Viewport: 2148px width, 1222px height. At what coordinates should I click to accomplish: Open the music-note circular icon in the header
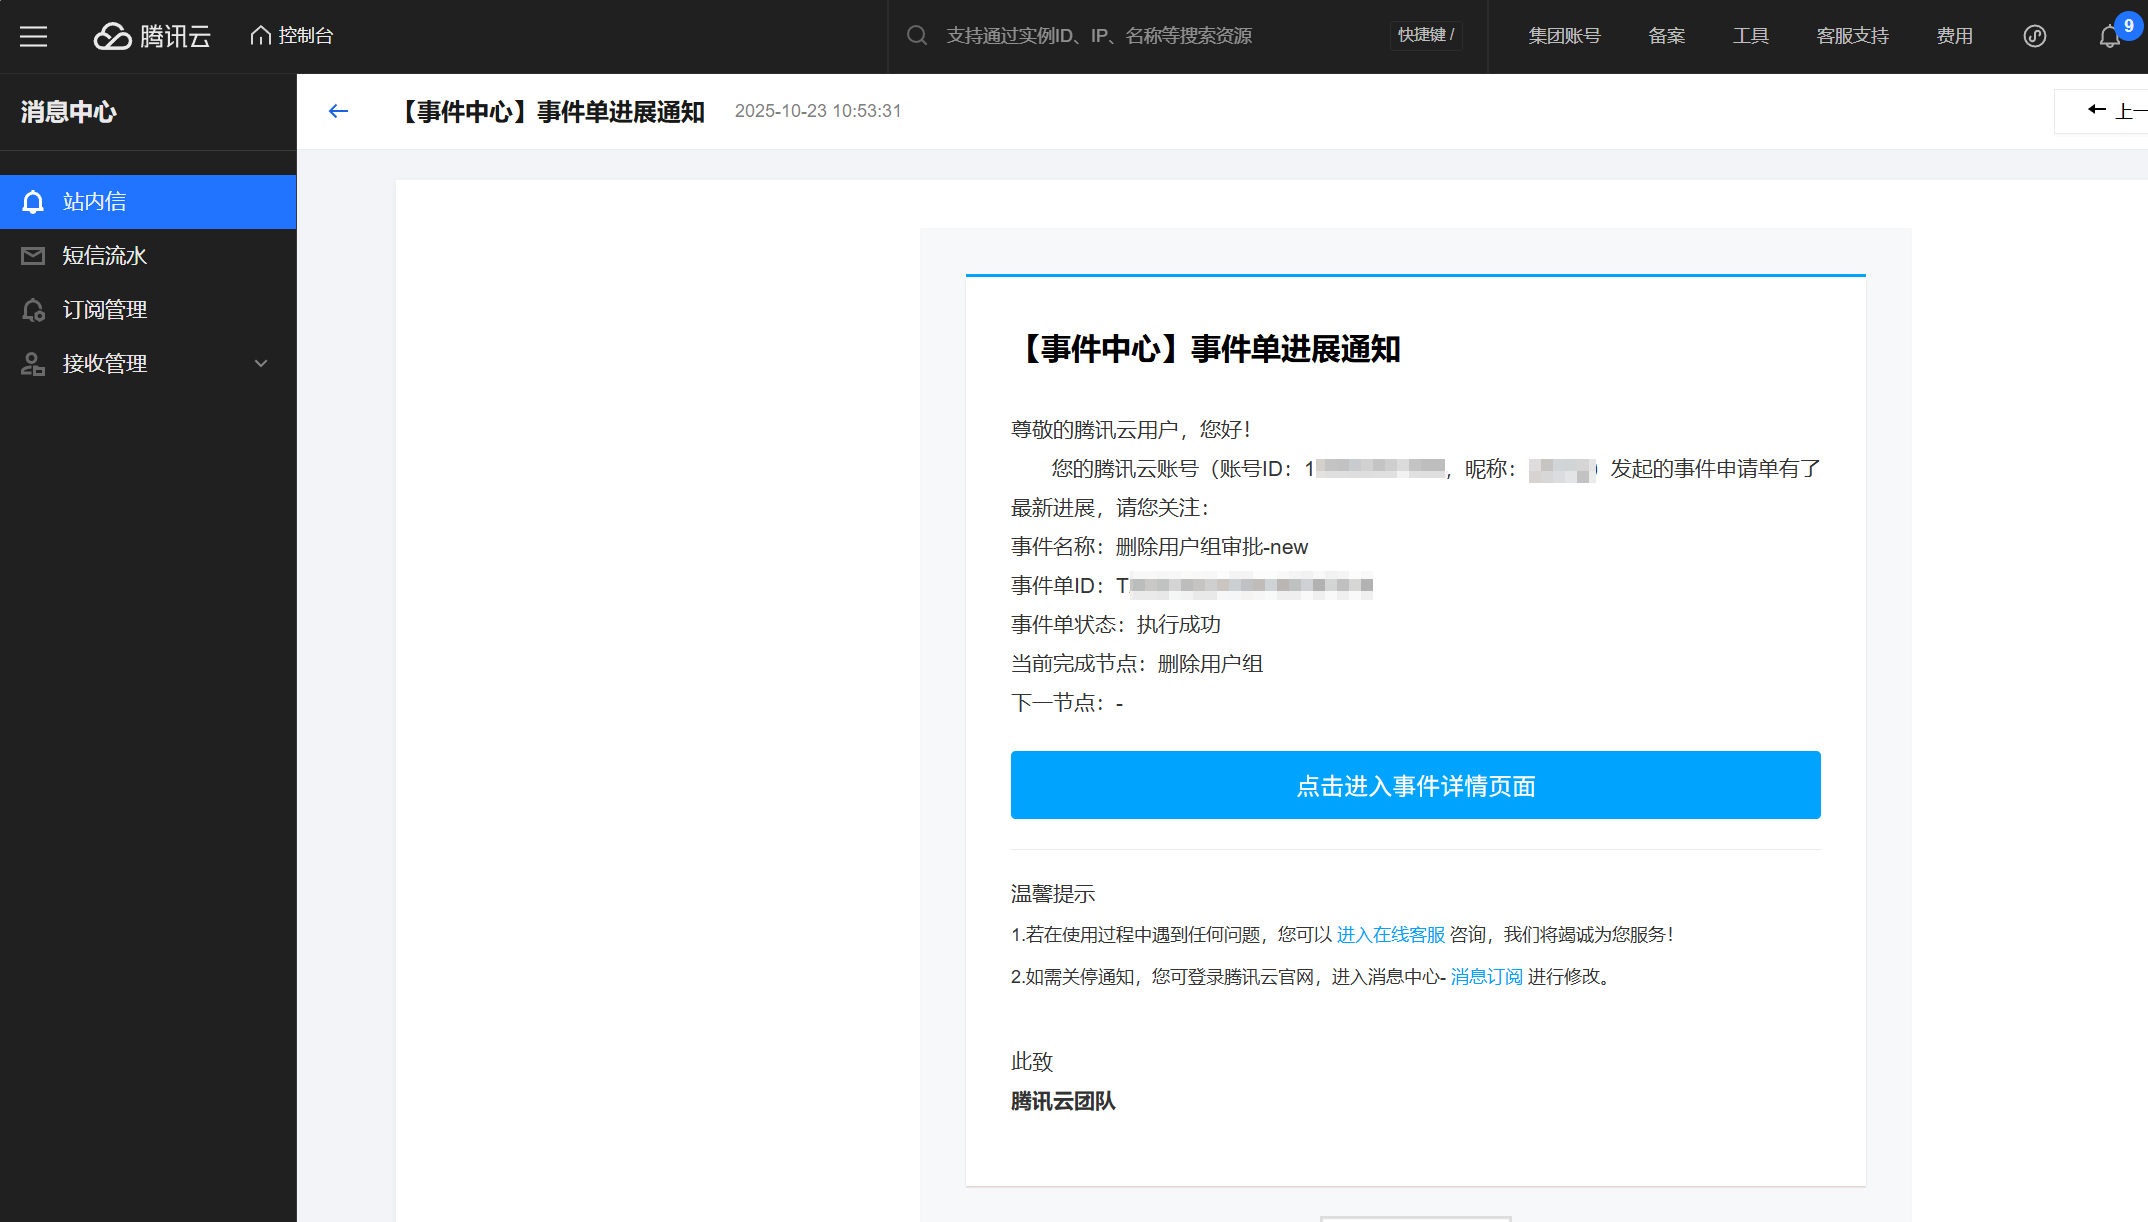[2034, 36]
